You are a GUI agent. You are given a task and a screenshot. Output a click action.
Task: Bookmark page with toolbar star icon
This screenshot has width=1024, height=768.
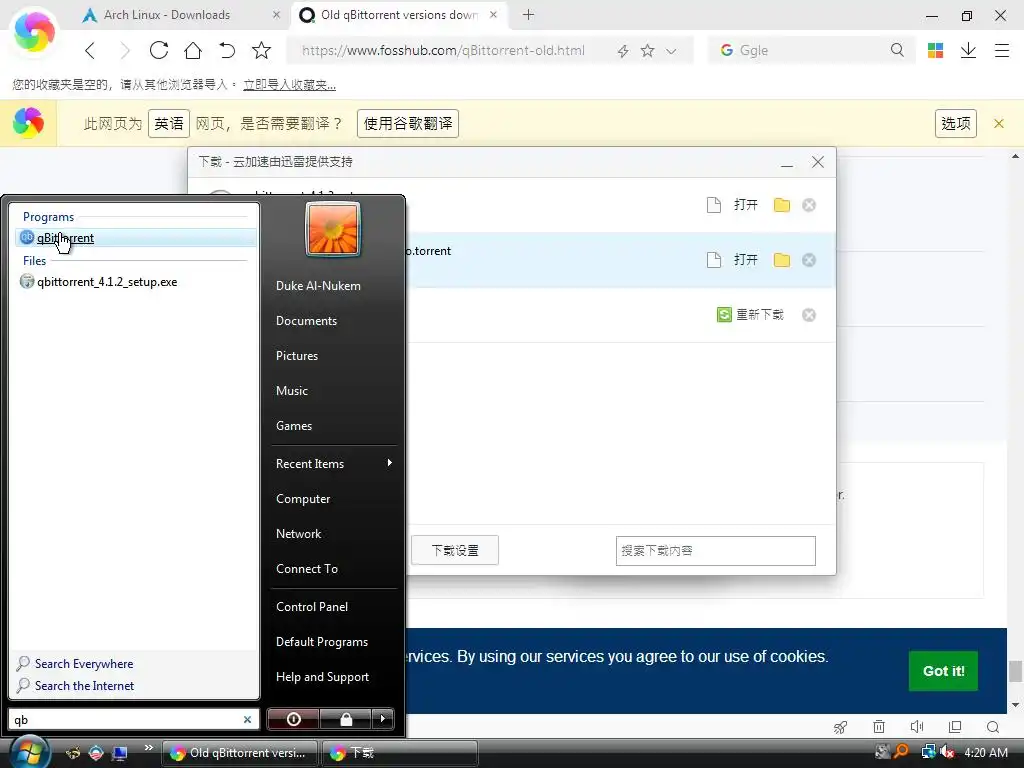(261, 50)
